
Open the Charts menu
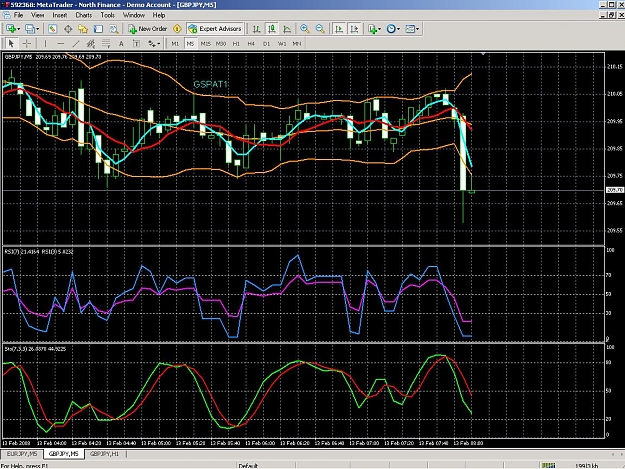pyautogui.click(x=84, y=15)
